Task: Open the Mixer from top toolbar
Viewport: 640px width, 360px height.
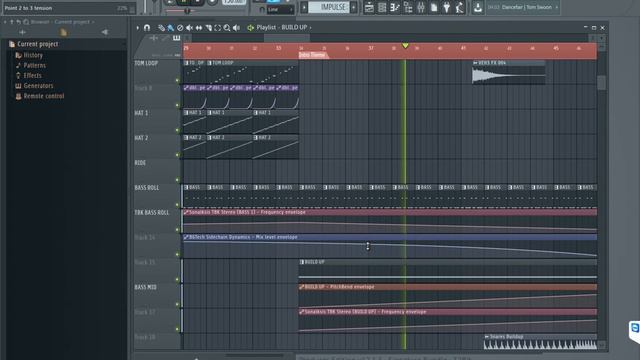Action: [x=421, y=7]
